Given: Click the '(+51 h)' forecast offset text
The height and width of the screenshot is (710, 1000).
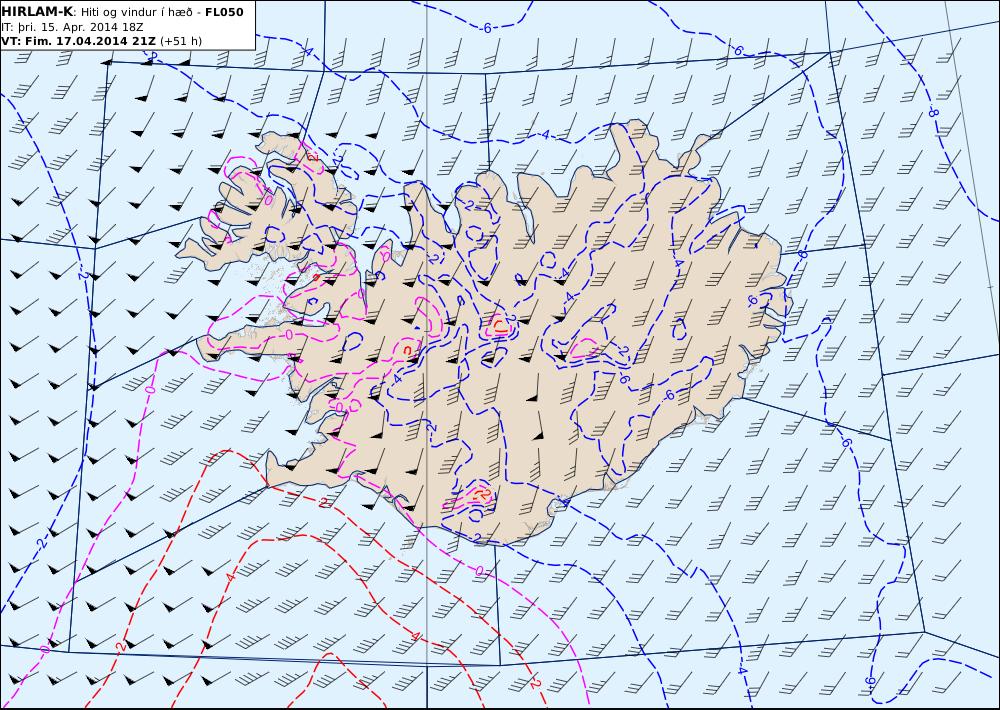Looking at the screenshot, I should pos(180,41).
